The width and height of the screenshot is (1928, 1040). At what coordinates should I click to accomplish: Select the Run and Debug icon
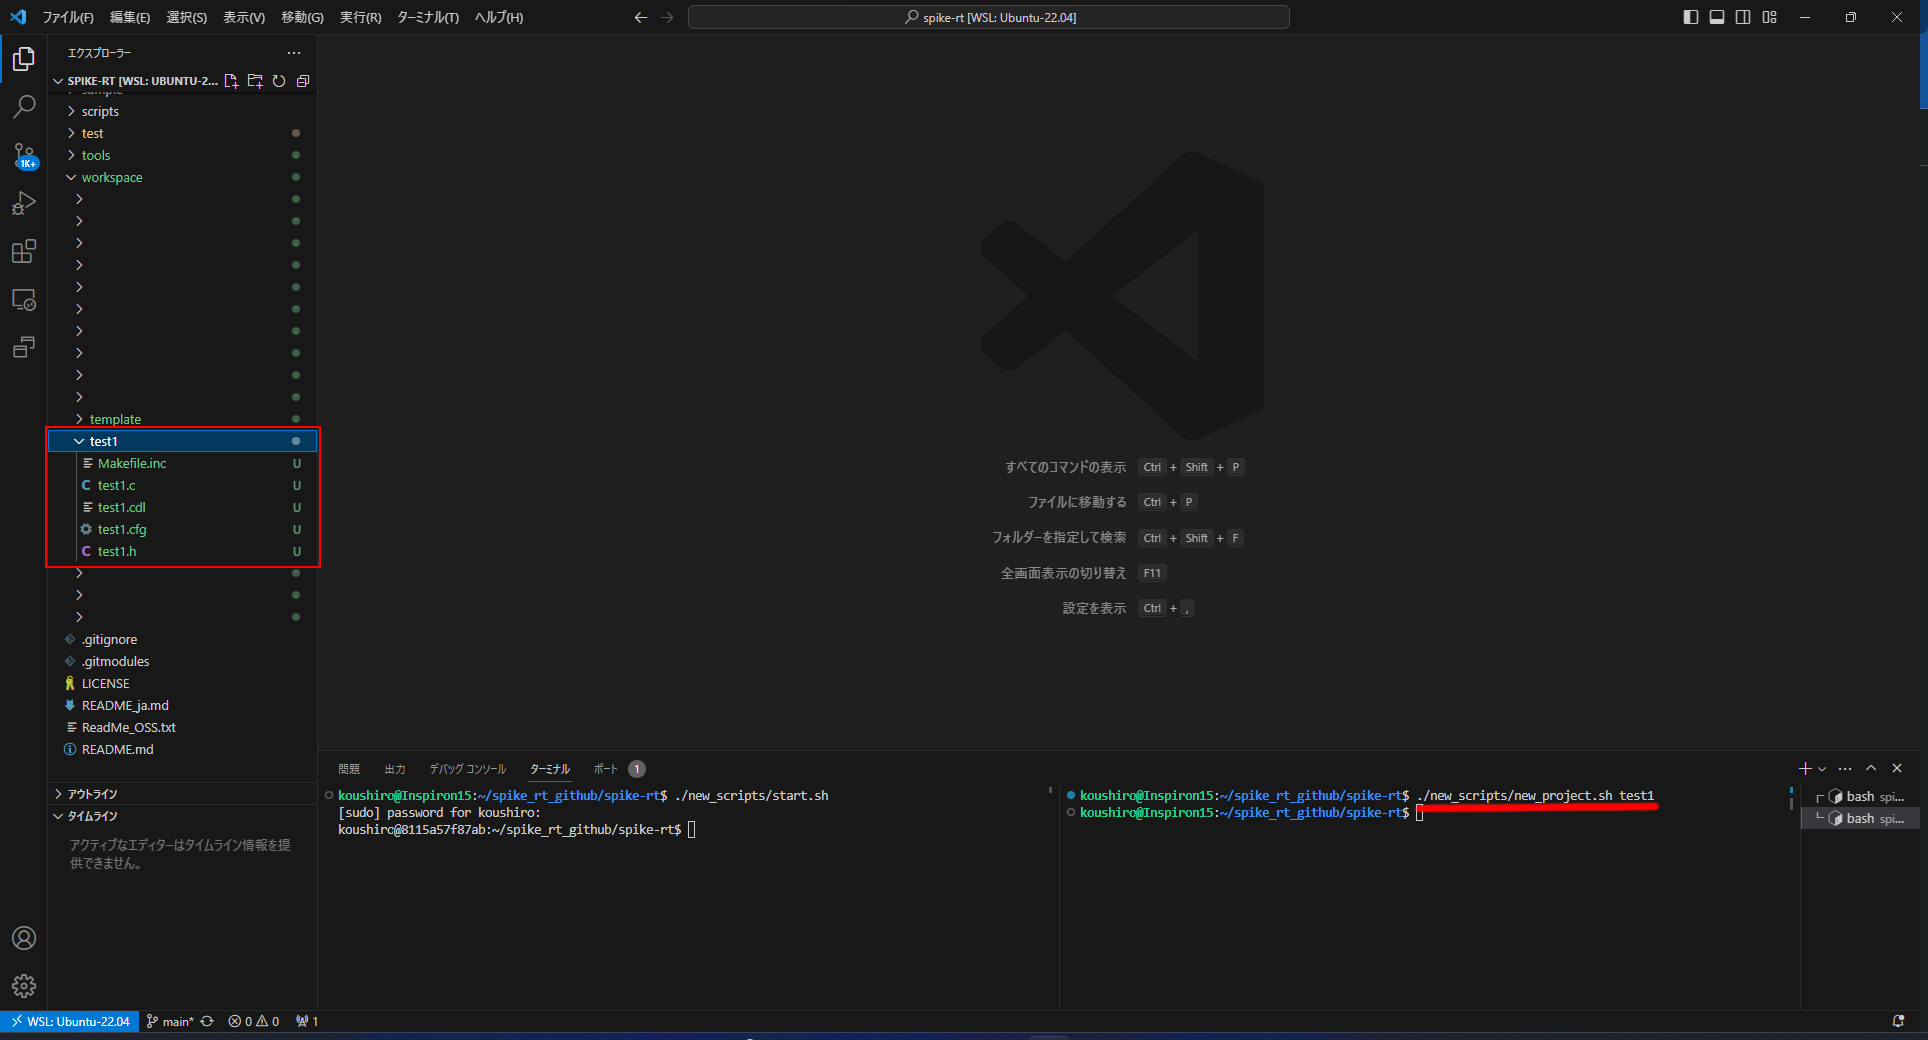[24, 203]
